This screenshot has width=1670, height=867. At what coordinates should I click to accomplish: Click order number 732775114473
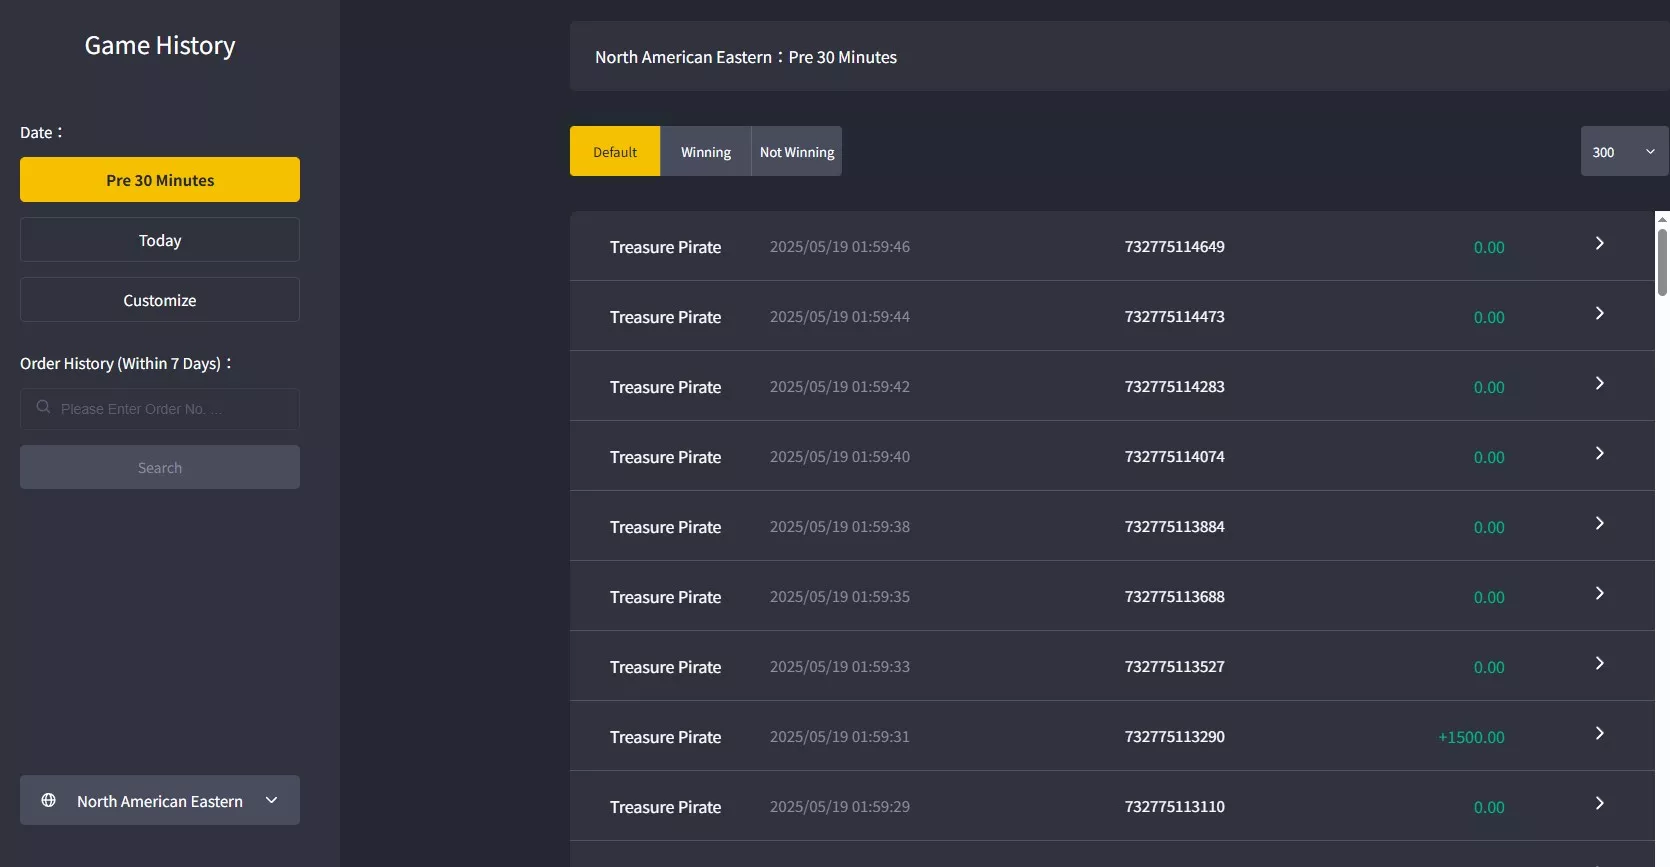(1174, 317)
